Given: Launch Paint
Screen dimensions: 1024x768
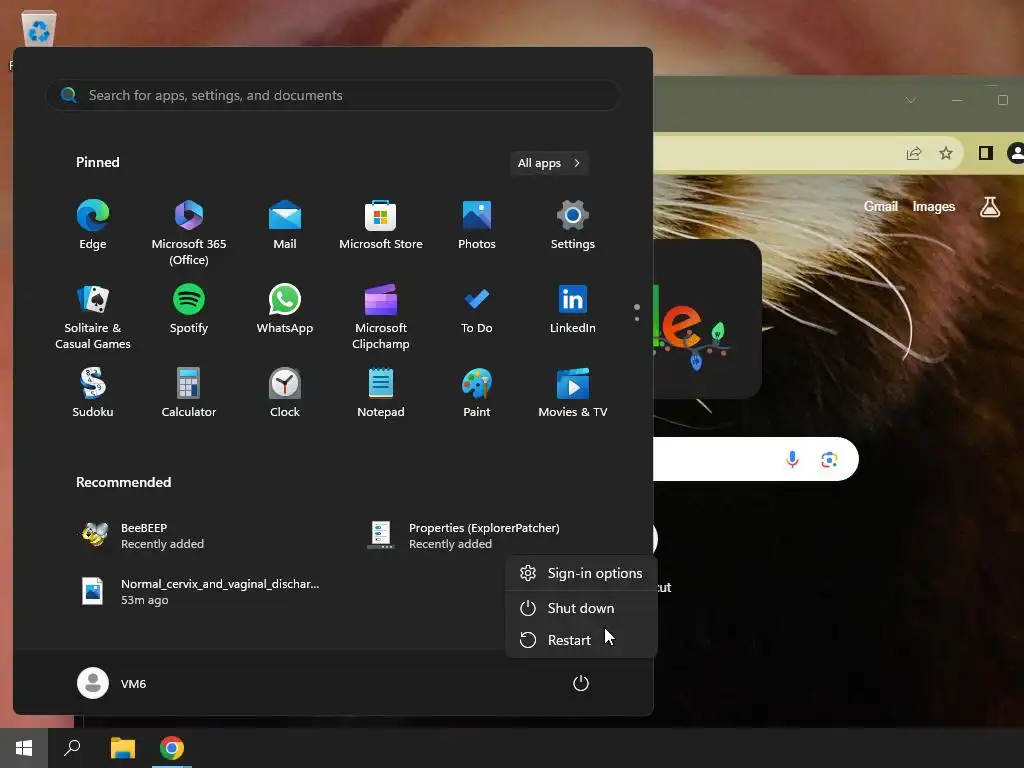Looking at the screenshot, I should [477, 392].
